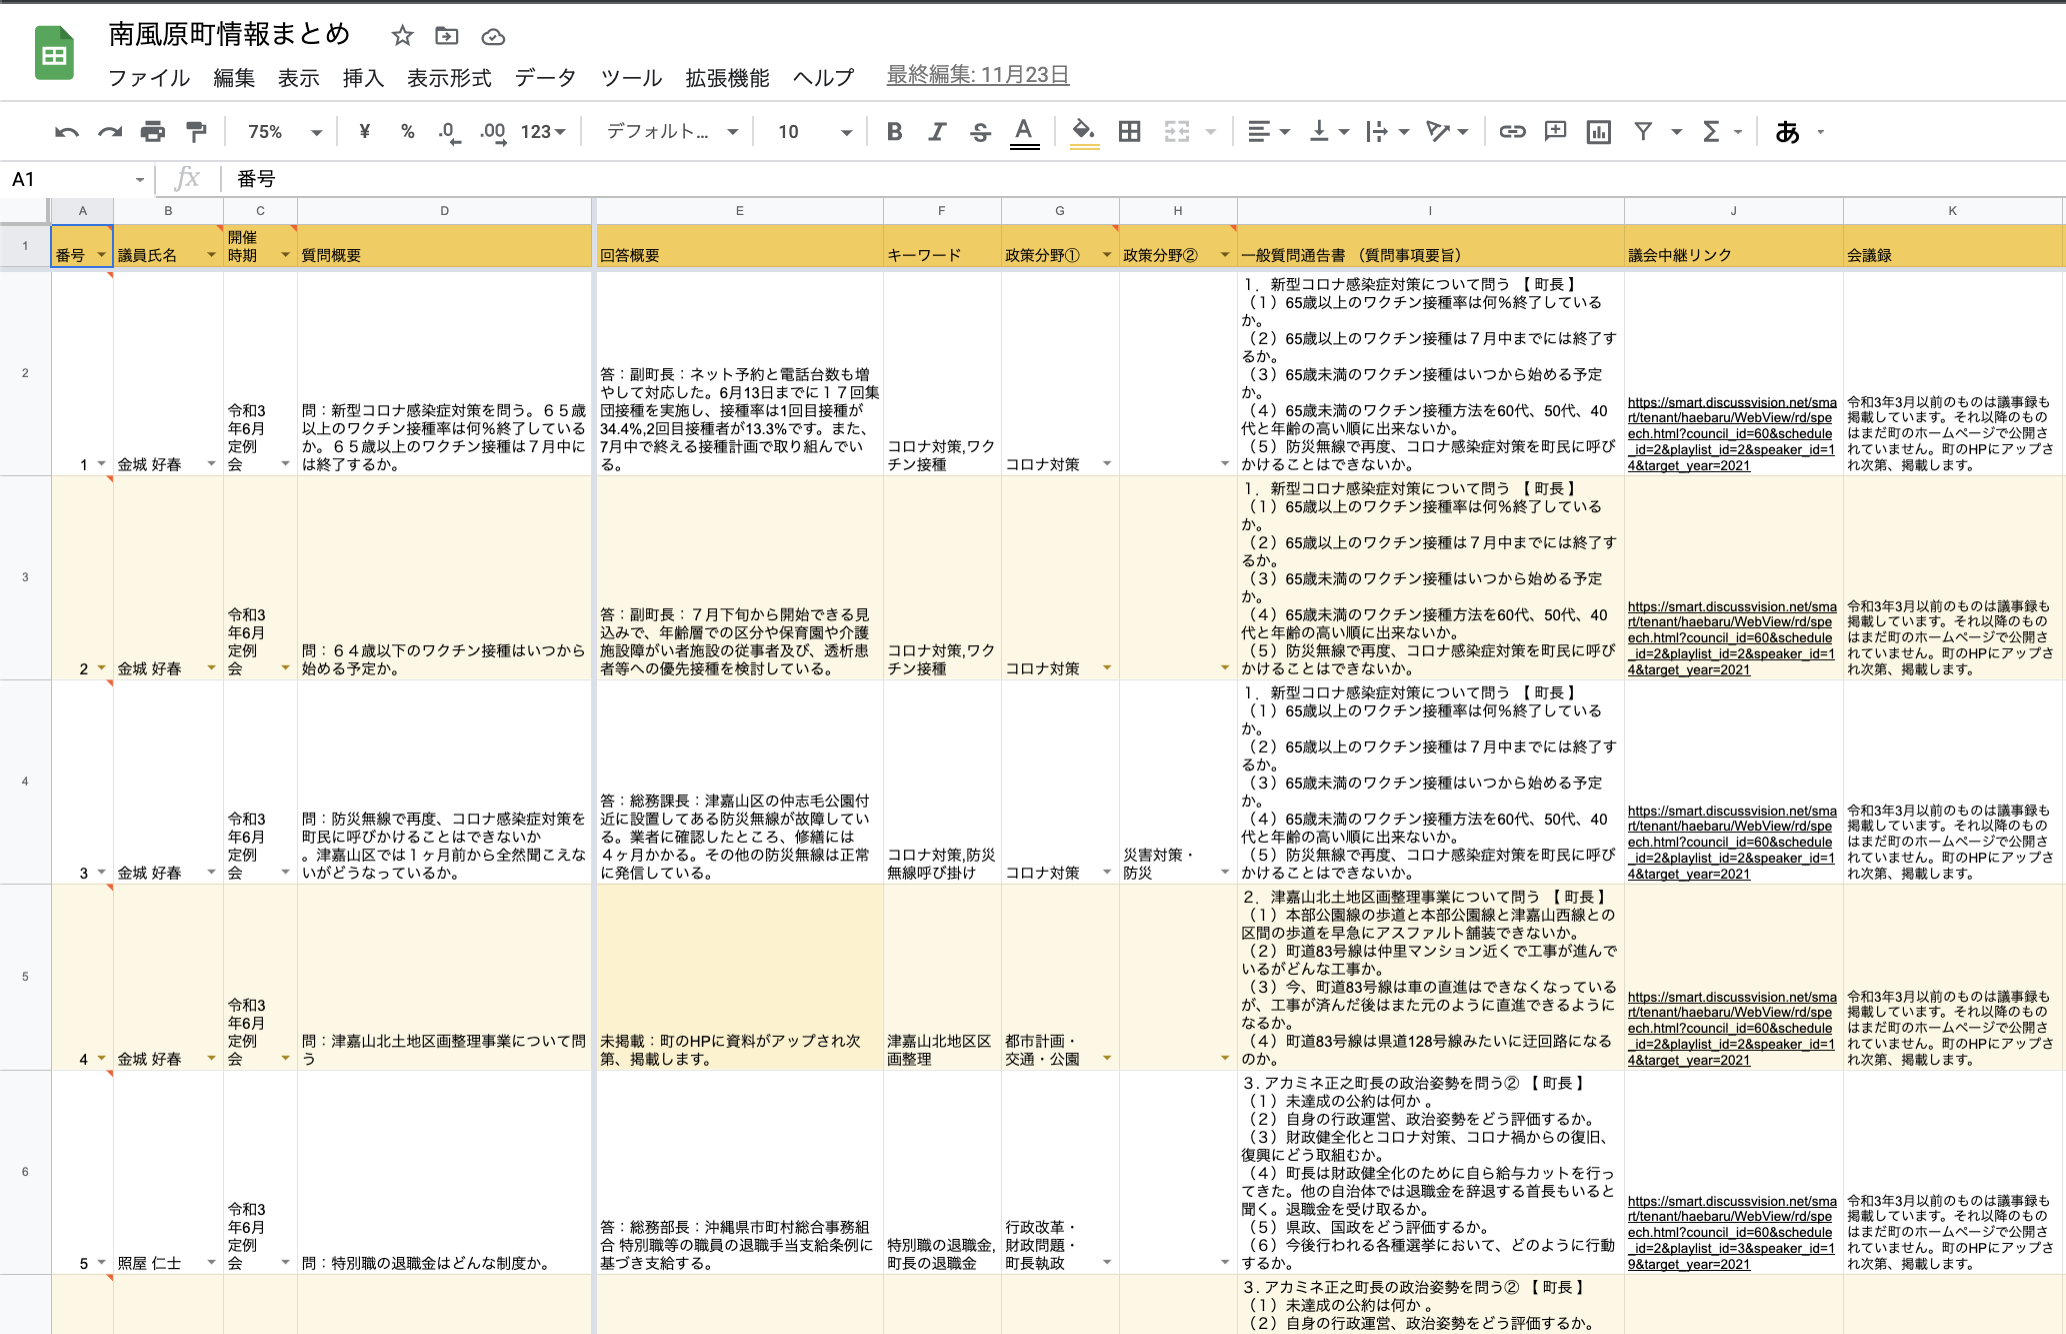Open the 番号 column filter dropdown
This screenshot has height=1334, width=2066.
point(101,256)
